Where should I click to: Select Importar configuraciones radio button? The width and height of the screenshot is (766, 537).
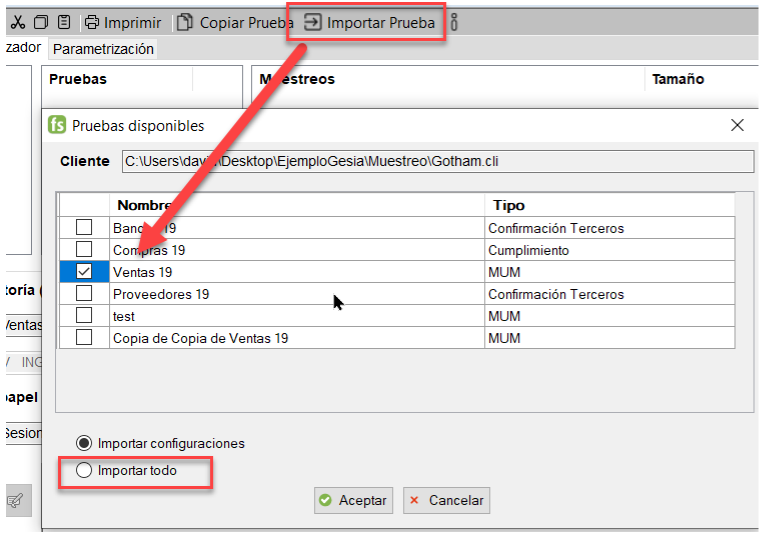point(84,443)
